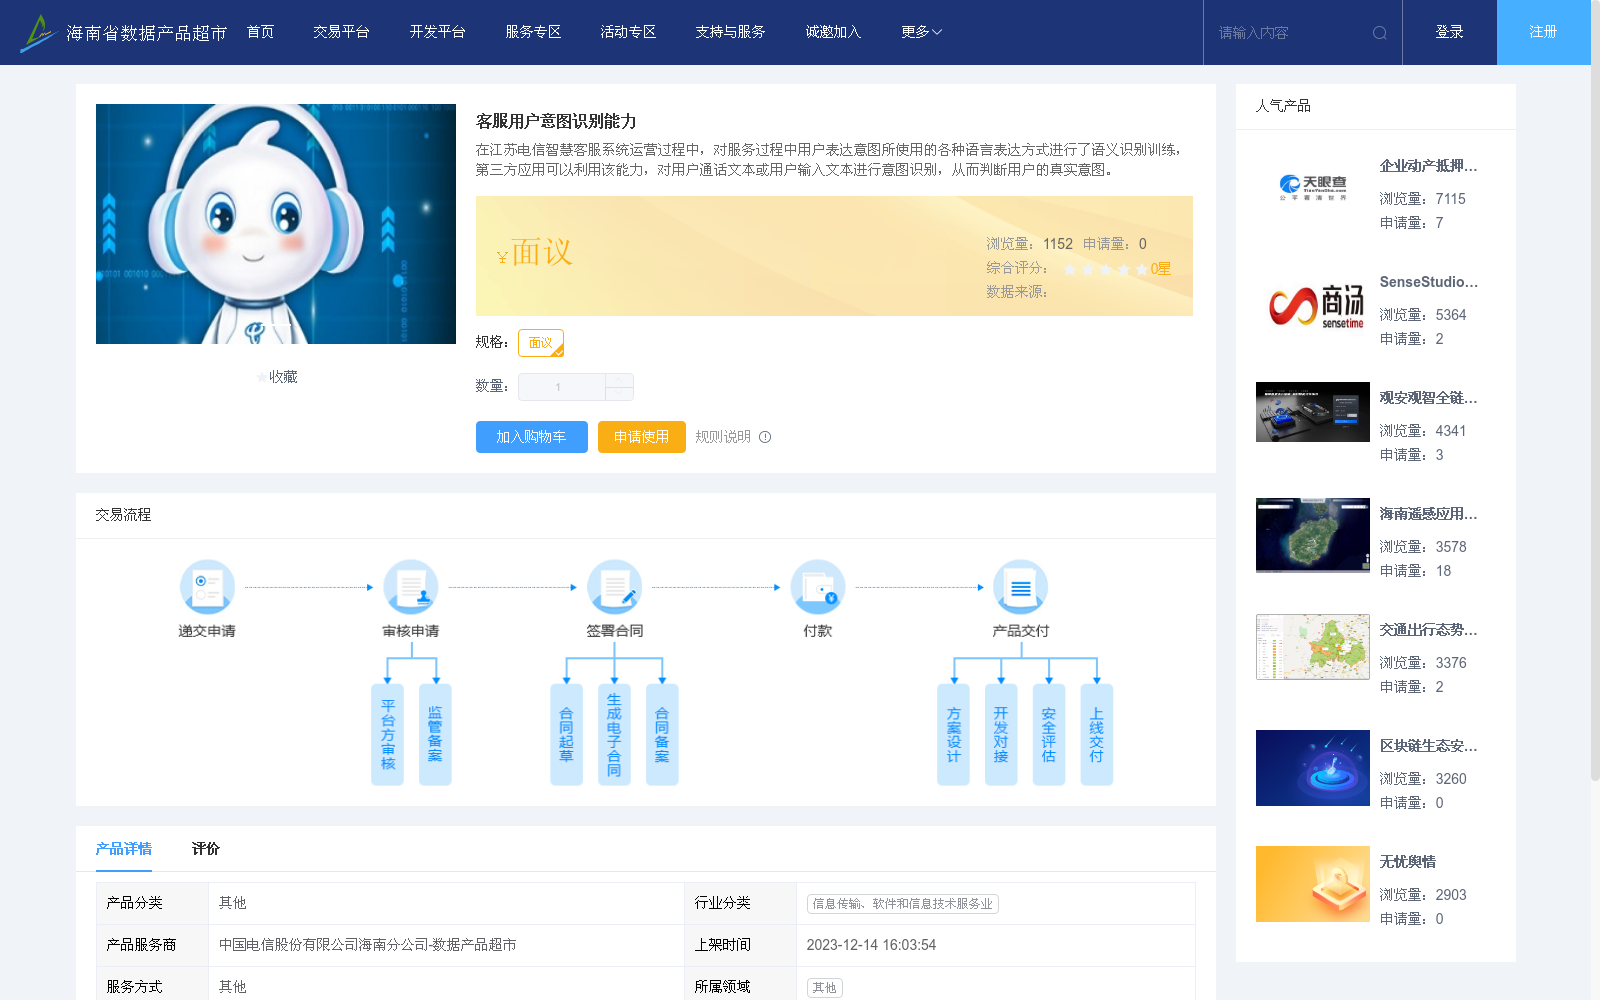
Task: Click the rating stars next to 综合评分
Action: [x=1105, y=269]
